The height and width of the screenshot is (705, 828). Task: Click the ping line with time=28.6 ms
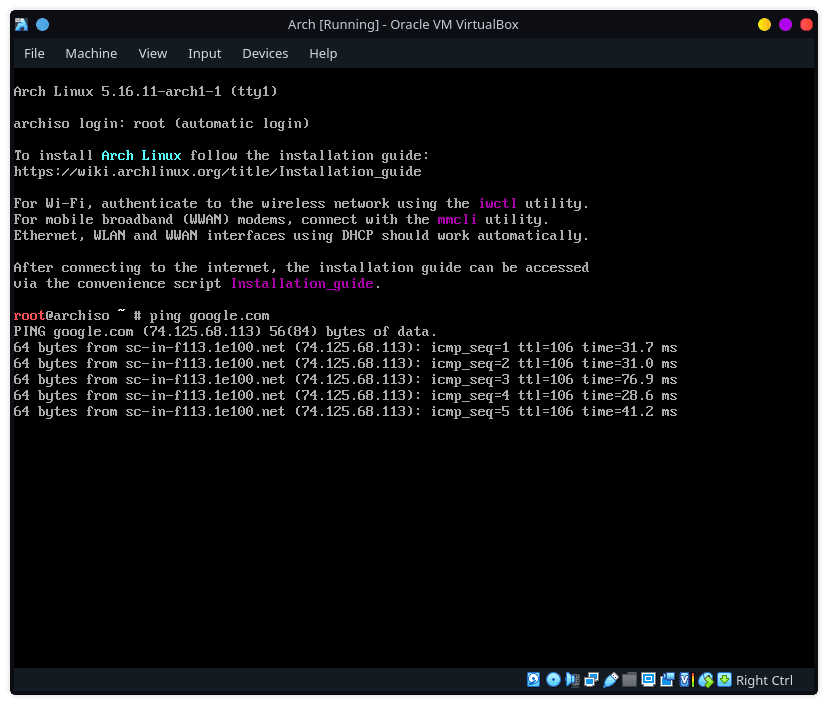[345, 396]
